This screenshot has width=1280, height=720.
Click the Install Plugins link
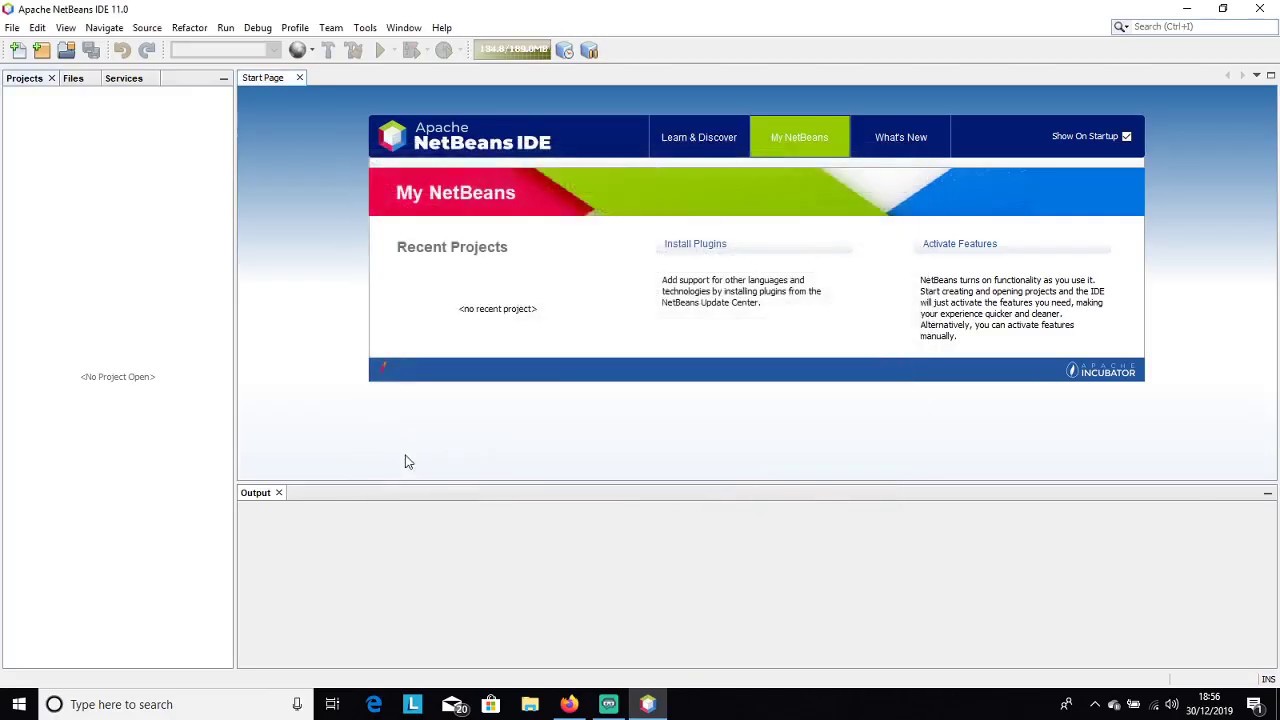click(x=695, y=244)
